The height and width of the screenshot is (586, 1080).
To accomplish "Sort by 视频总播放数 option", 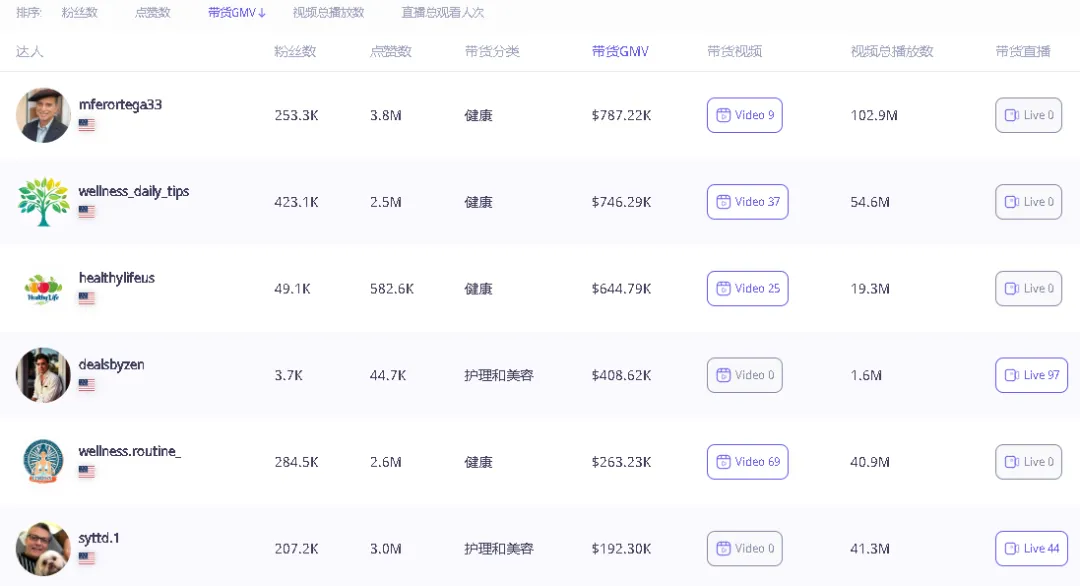I will coord(328,13).
